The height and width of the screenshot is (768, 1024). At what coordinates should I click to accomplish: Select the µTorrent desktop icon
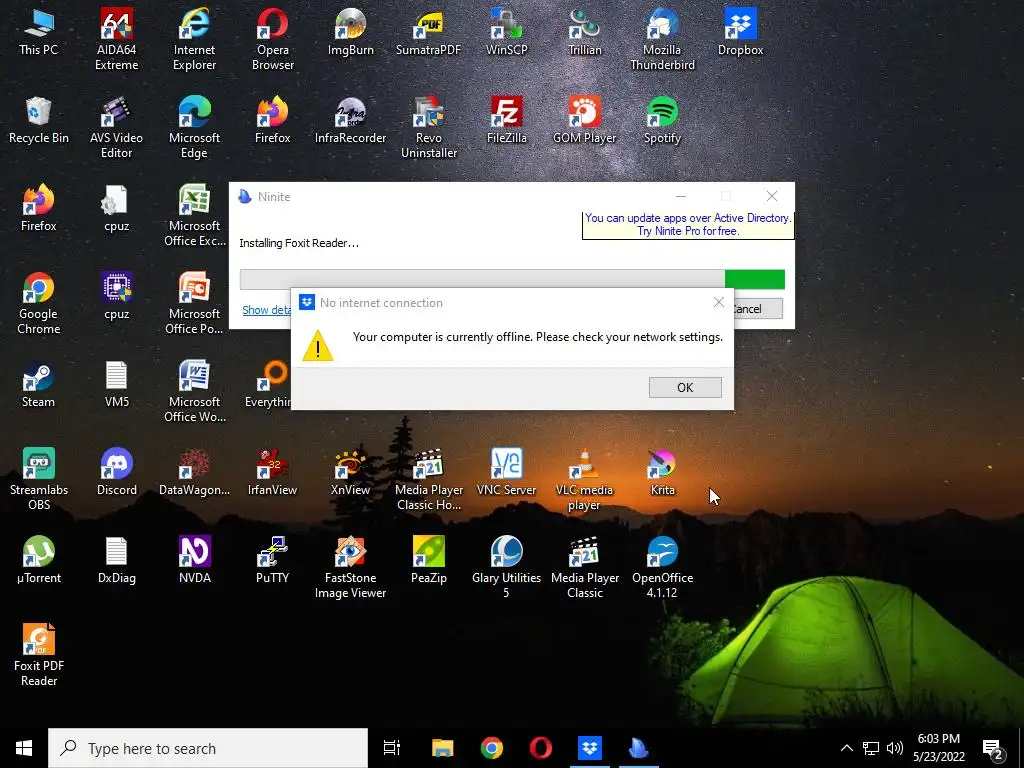point(39,560)
